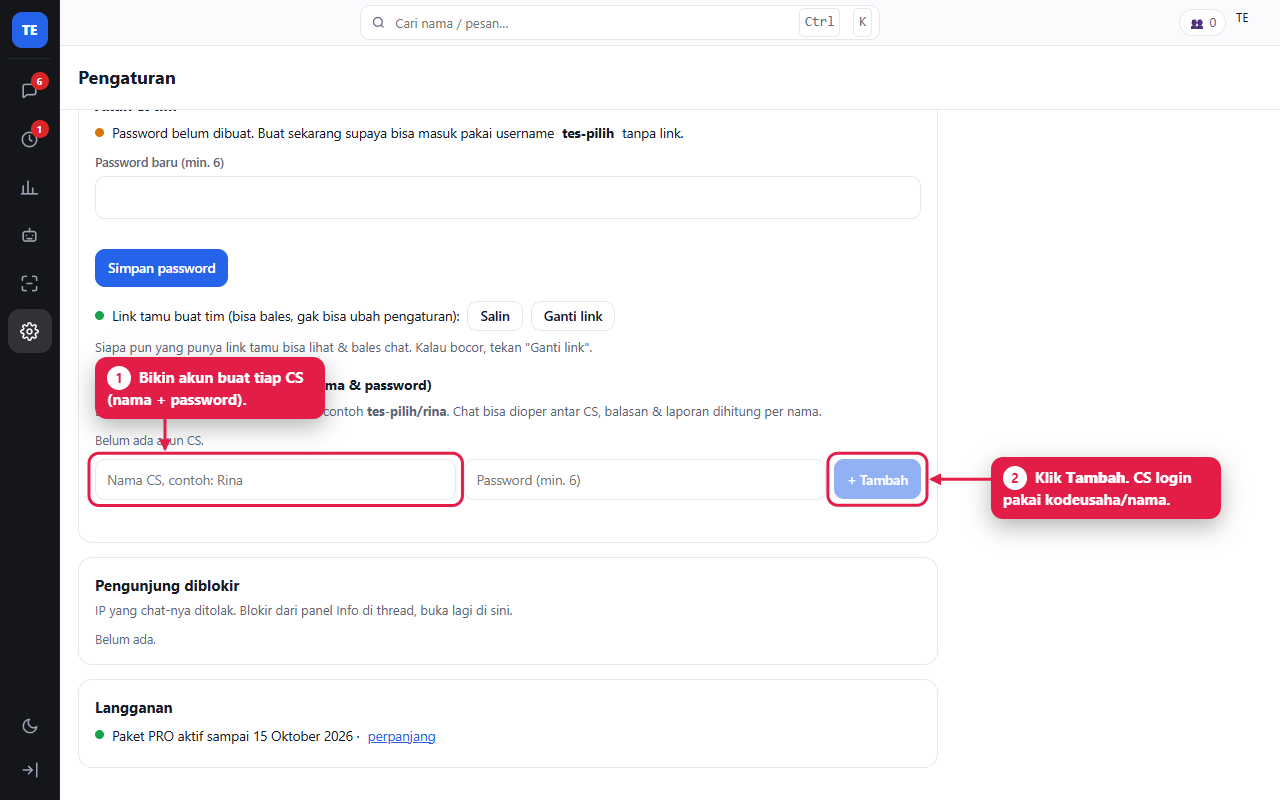1280x800 pixels.
Task: Click the Ganti link button
Action: [573, 316]
